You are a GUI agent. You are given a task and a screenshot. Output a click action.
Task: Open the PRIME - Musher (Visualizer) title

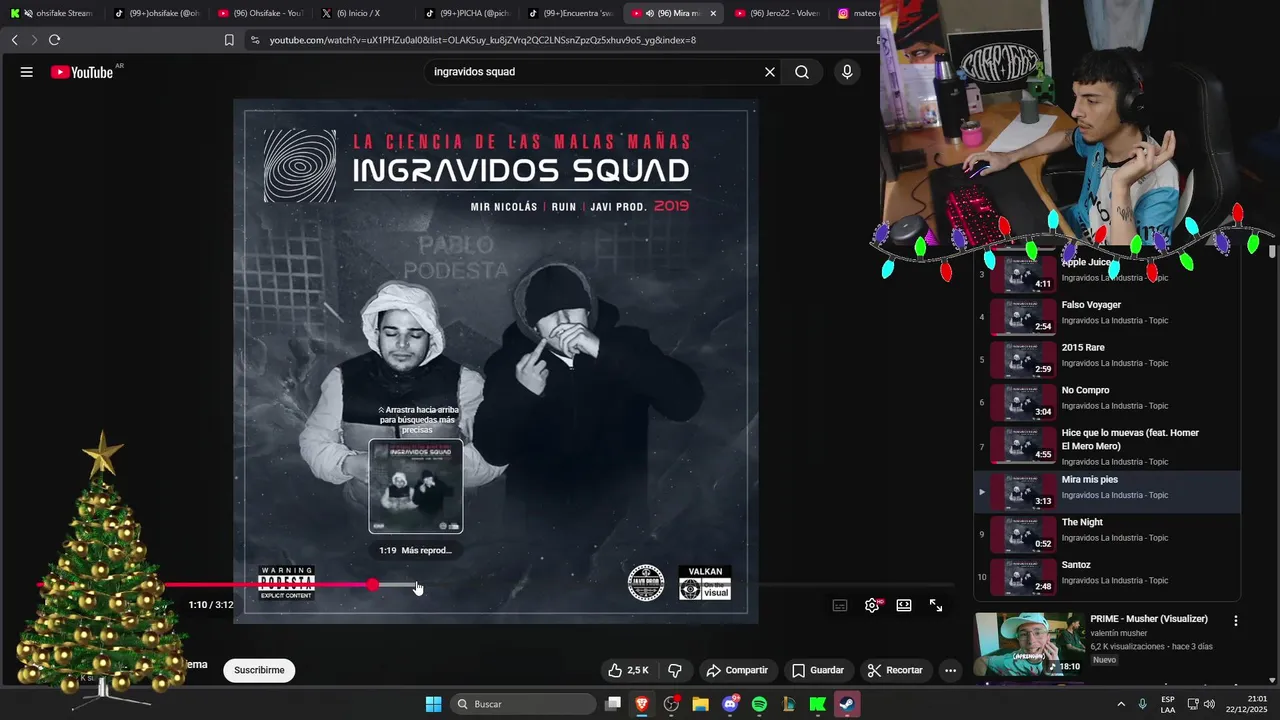click(1149, 619)
